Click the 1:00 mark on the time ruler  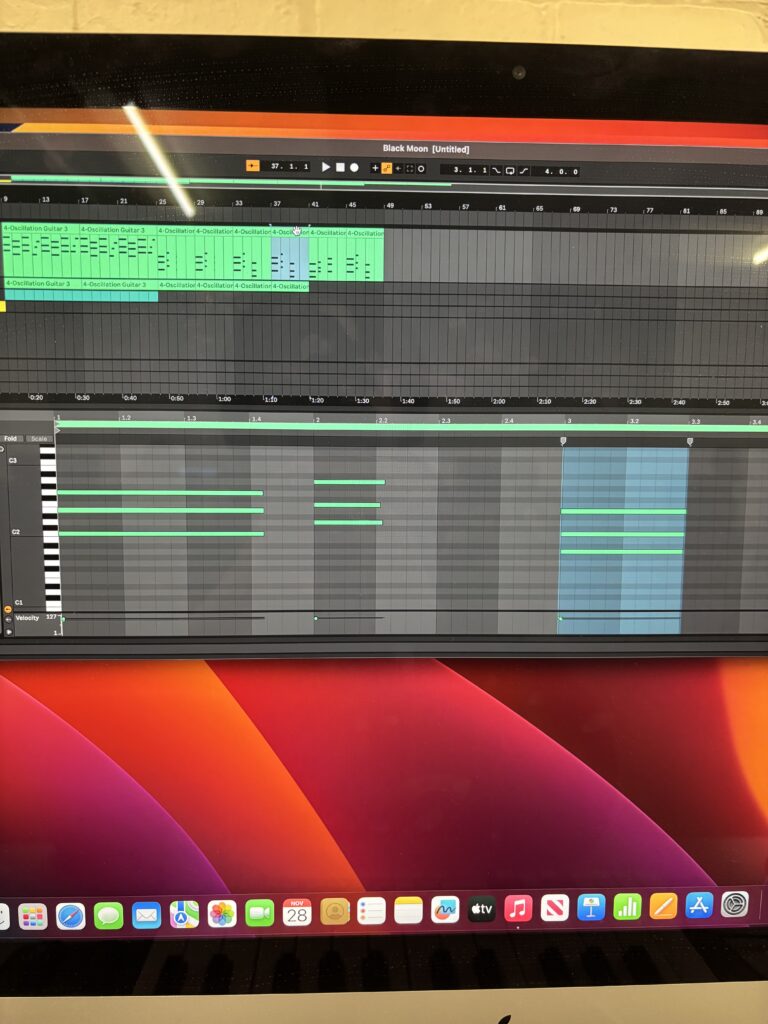coord(224,398)
